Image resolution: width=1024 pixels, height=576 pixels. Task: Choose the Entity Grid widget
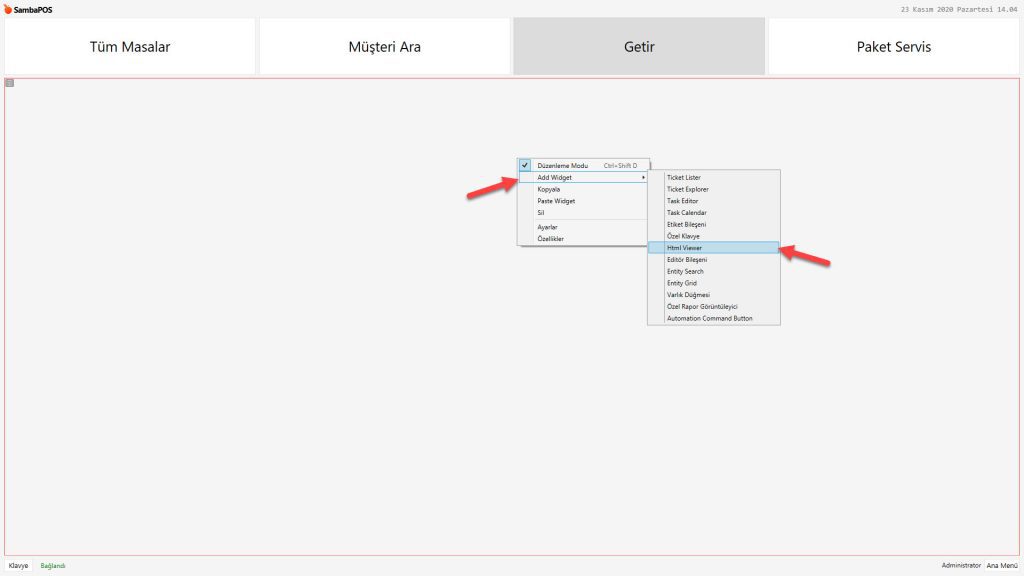click(x=681, y=283)
